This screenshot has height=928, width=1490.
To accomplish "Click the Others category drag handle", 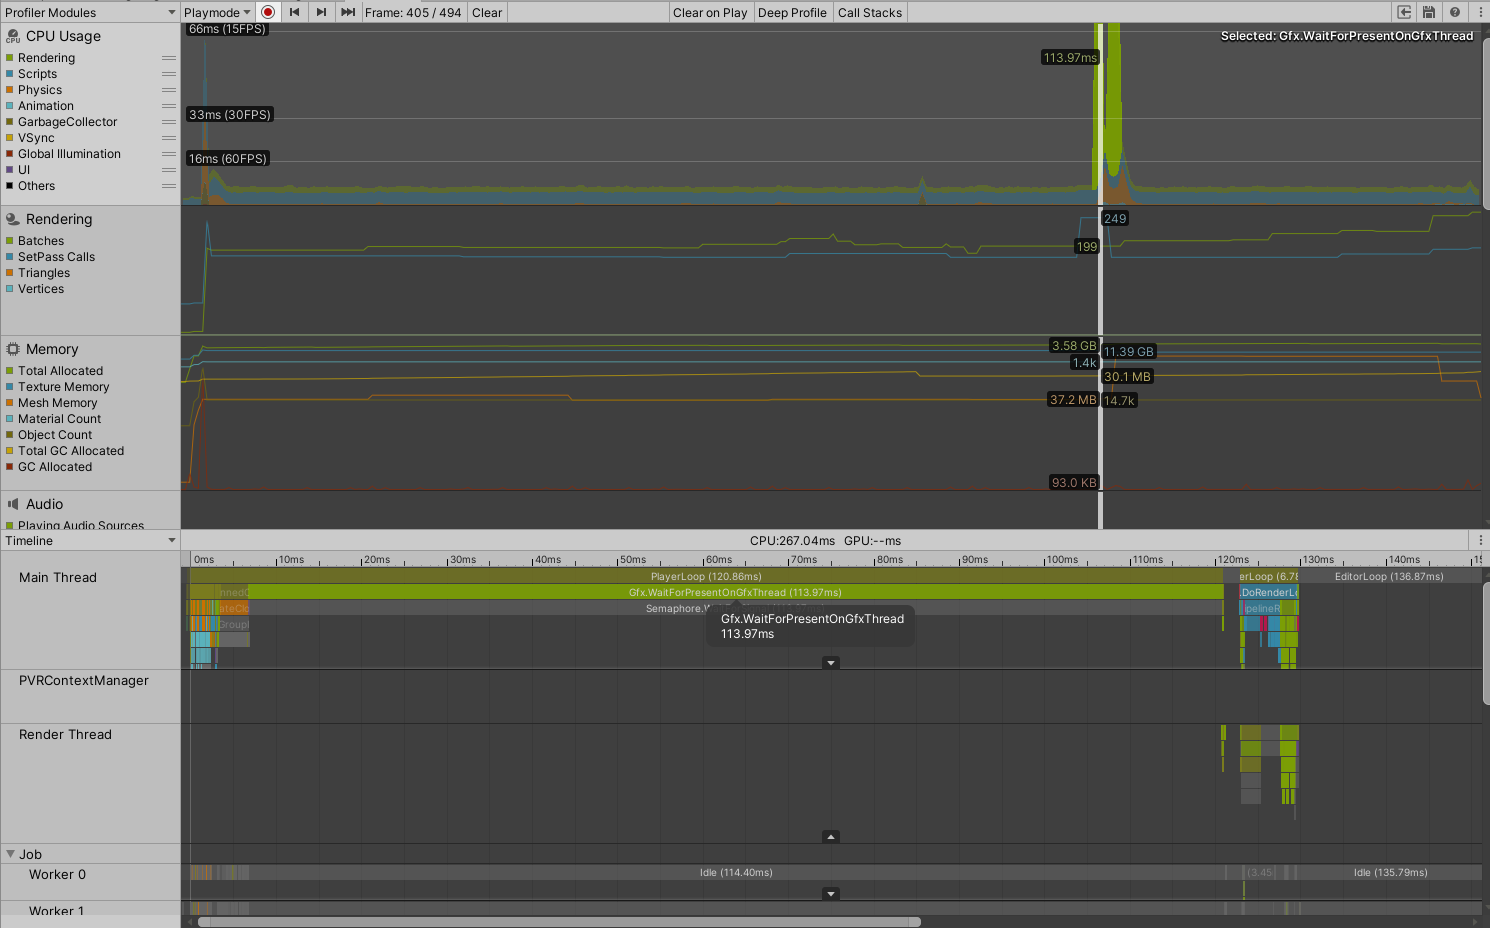I will 169,186.
